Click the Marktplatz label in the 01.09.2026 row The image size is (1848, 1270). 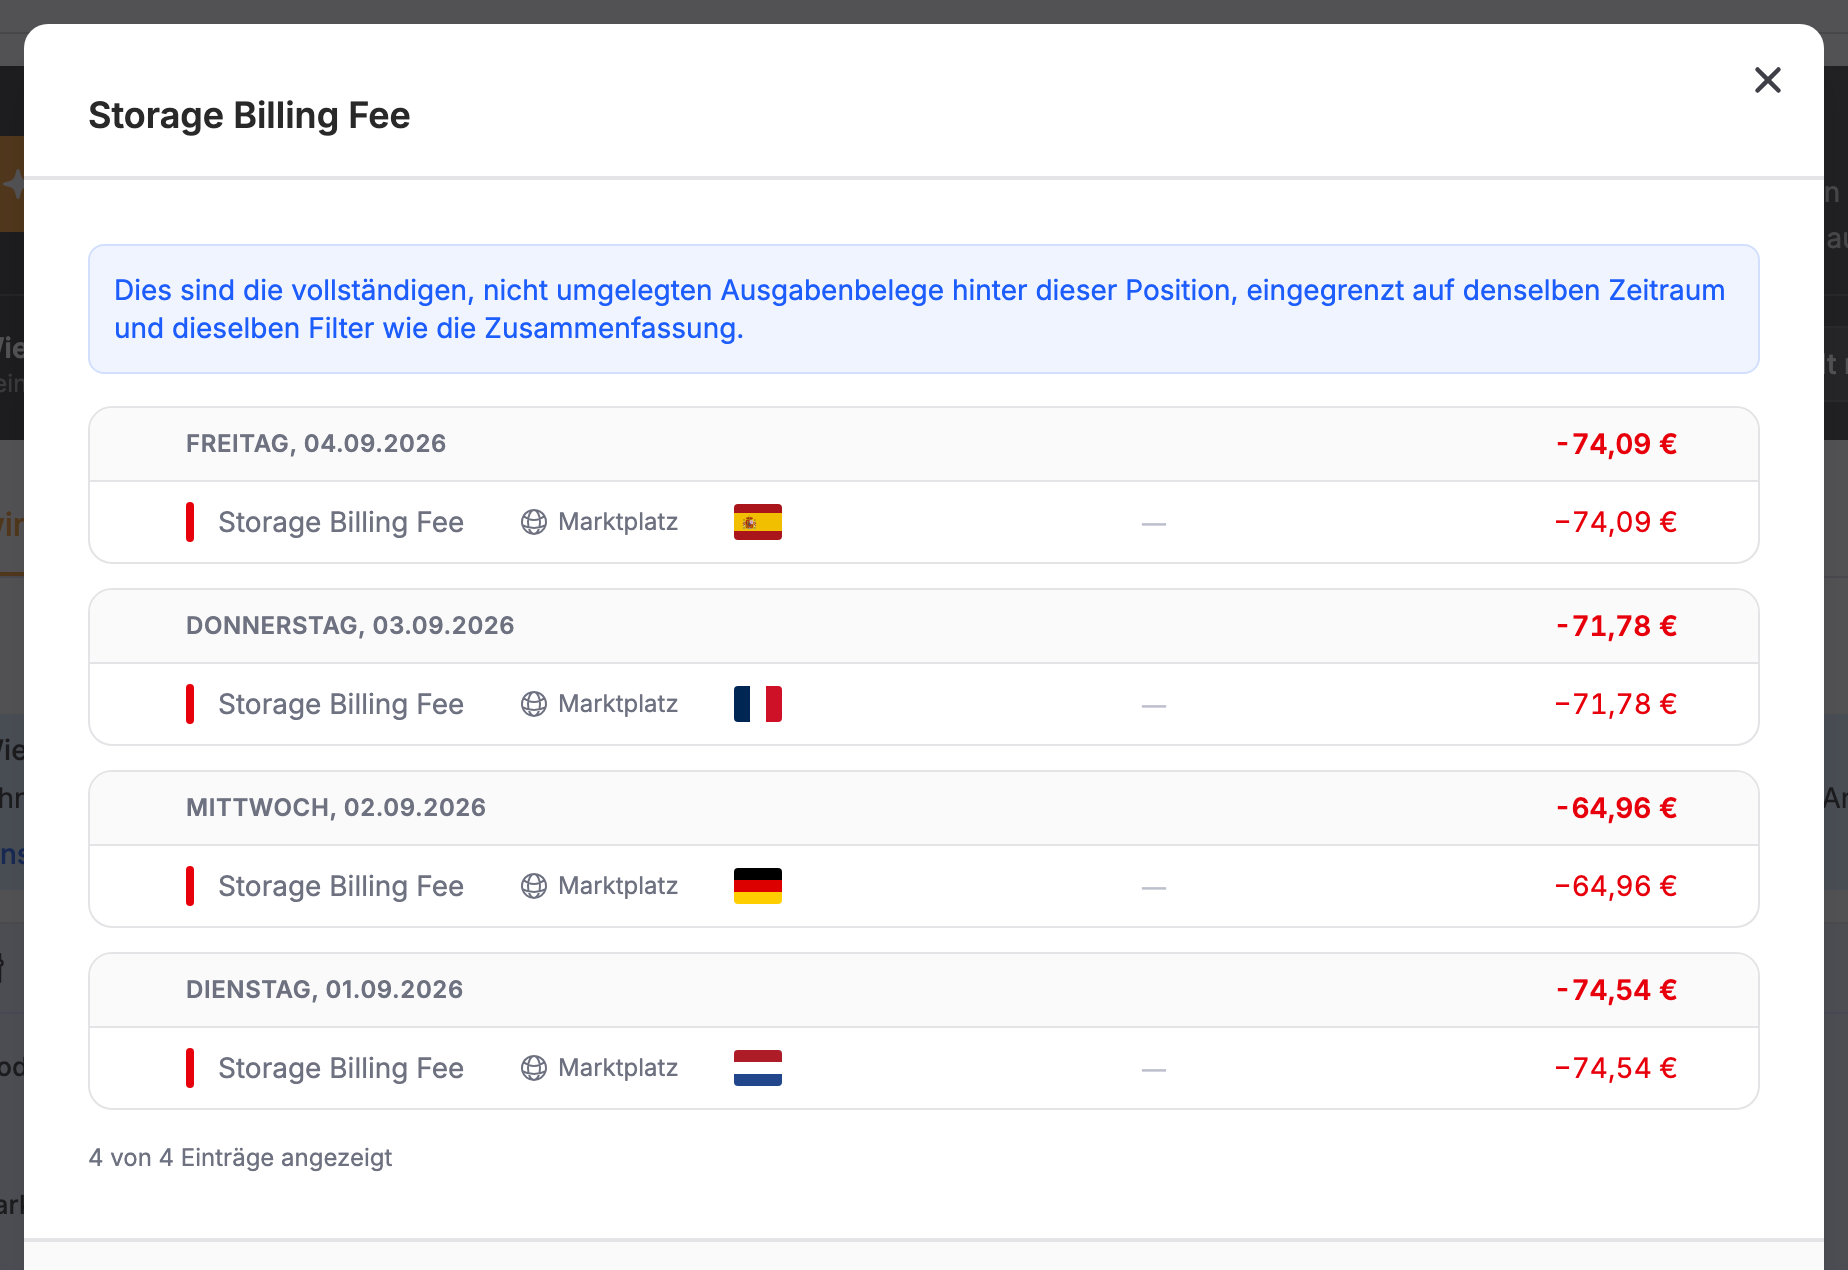coord(618,1068)
